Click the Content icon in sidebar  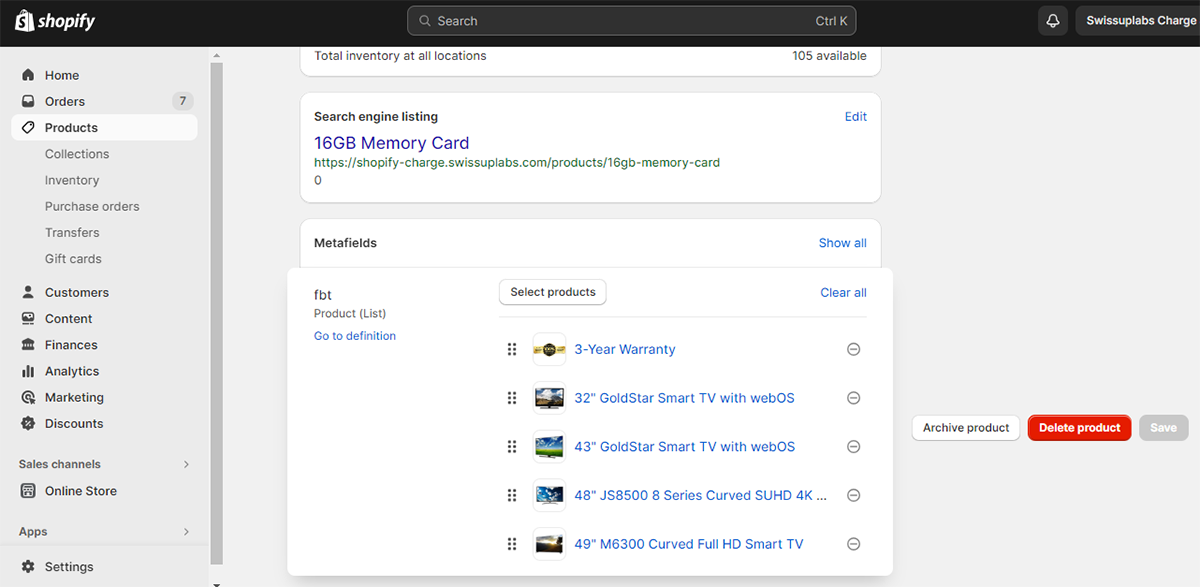(x=28, y=319)
